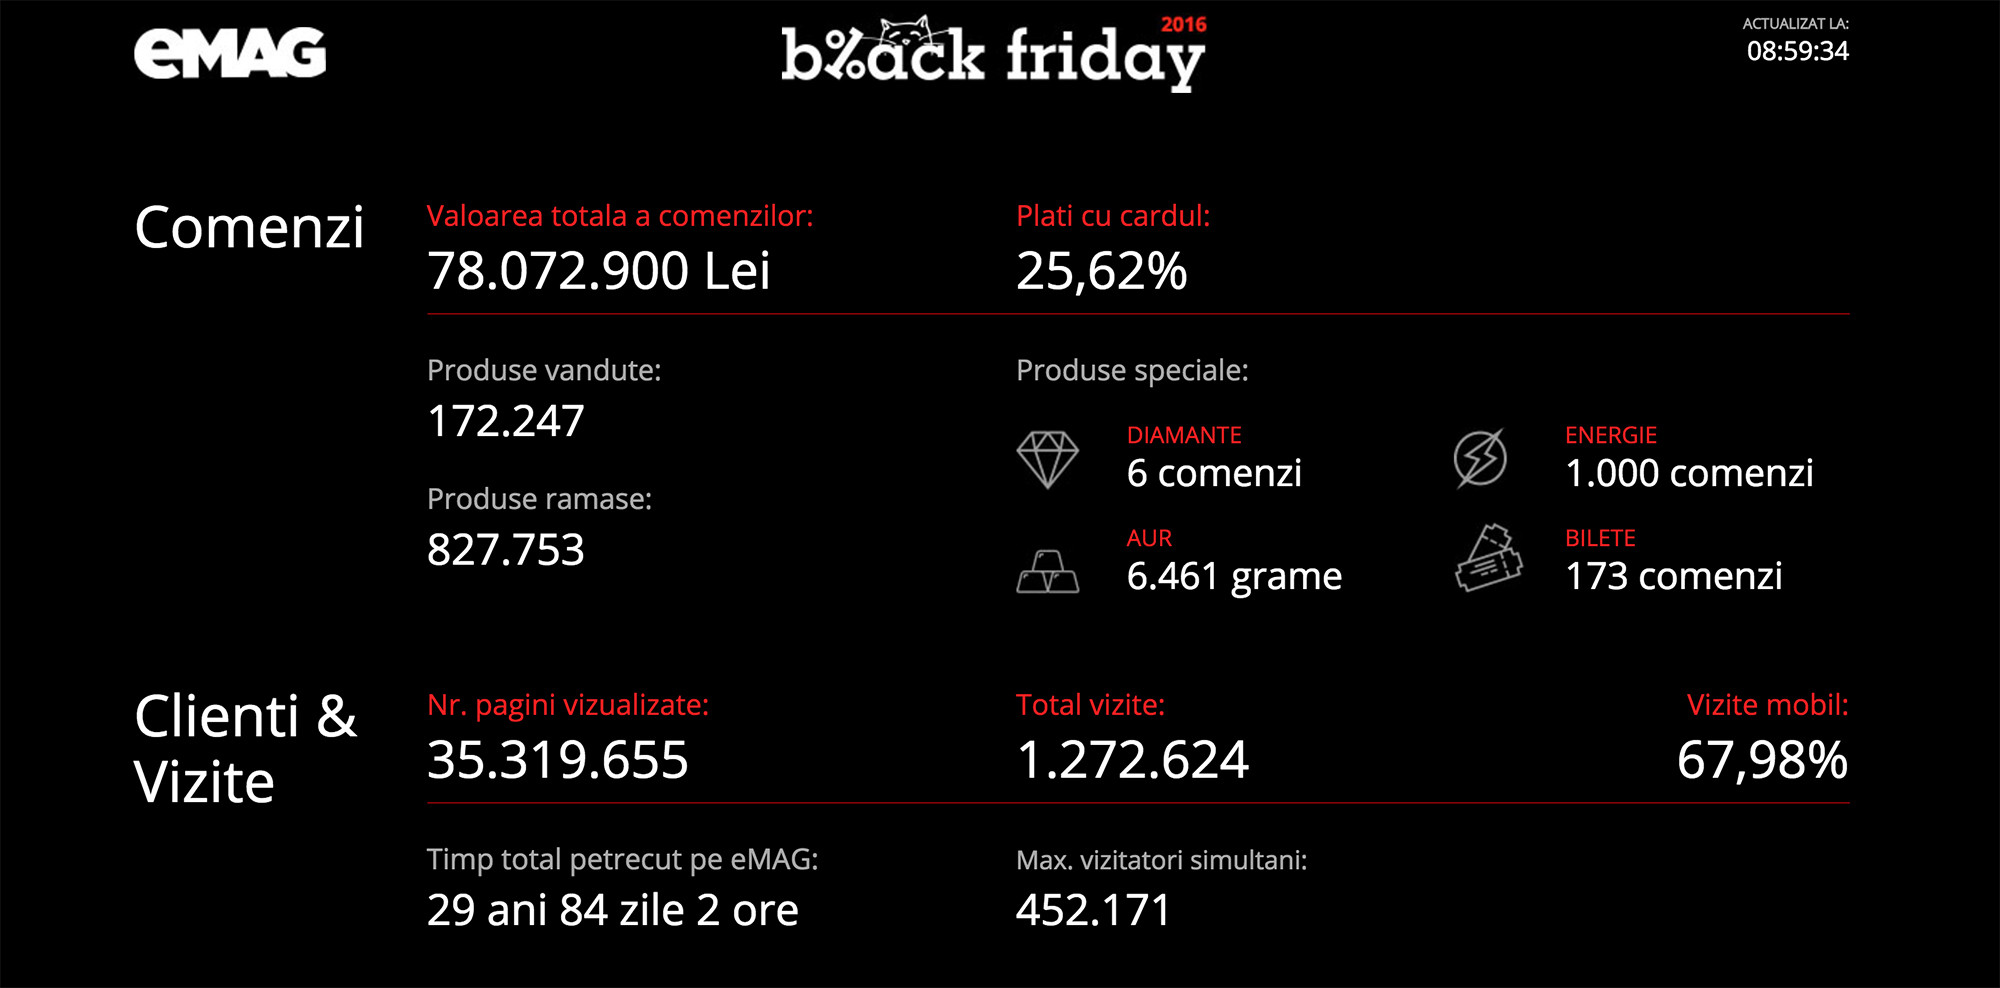2000x988 pixels.
Task: Click the 172.247 products sold number
Action: [x=505, y=421]
